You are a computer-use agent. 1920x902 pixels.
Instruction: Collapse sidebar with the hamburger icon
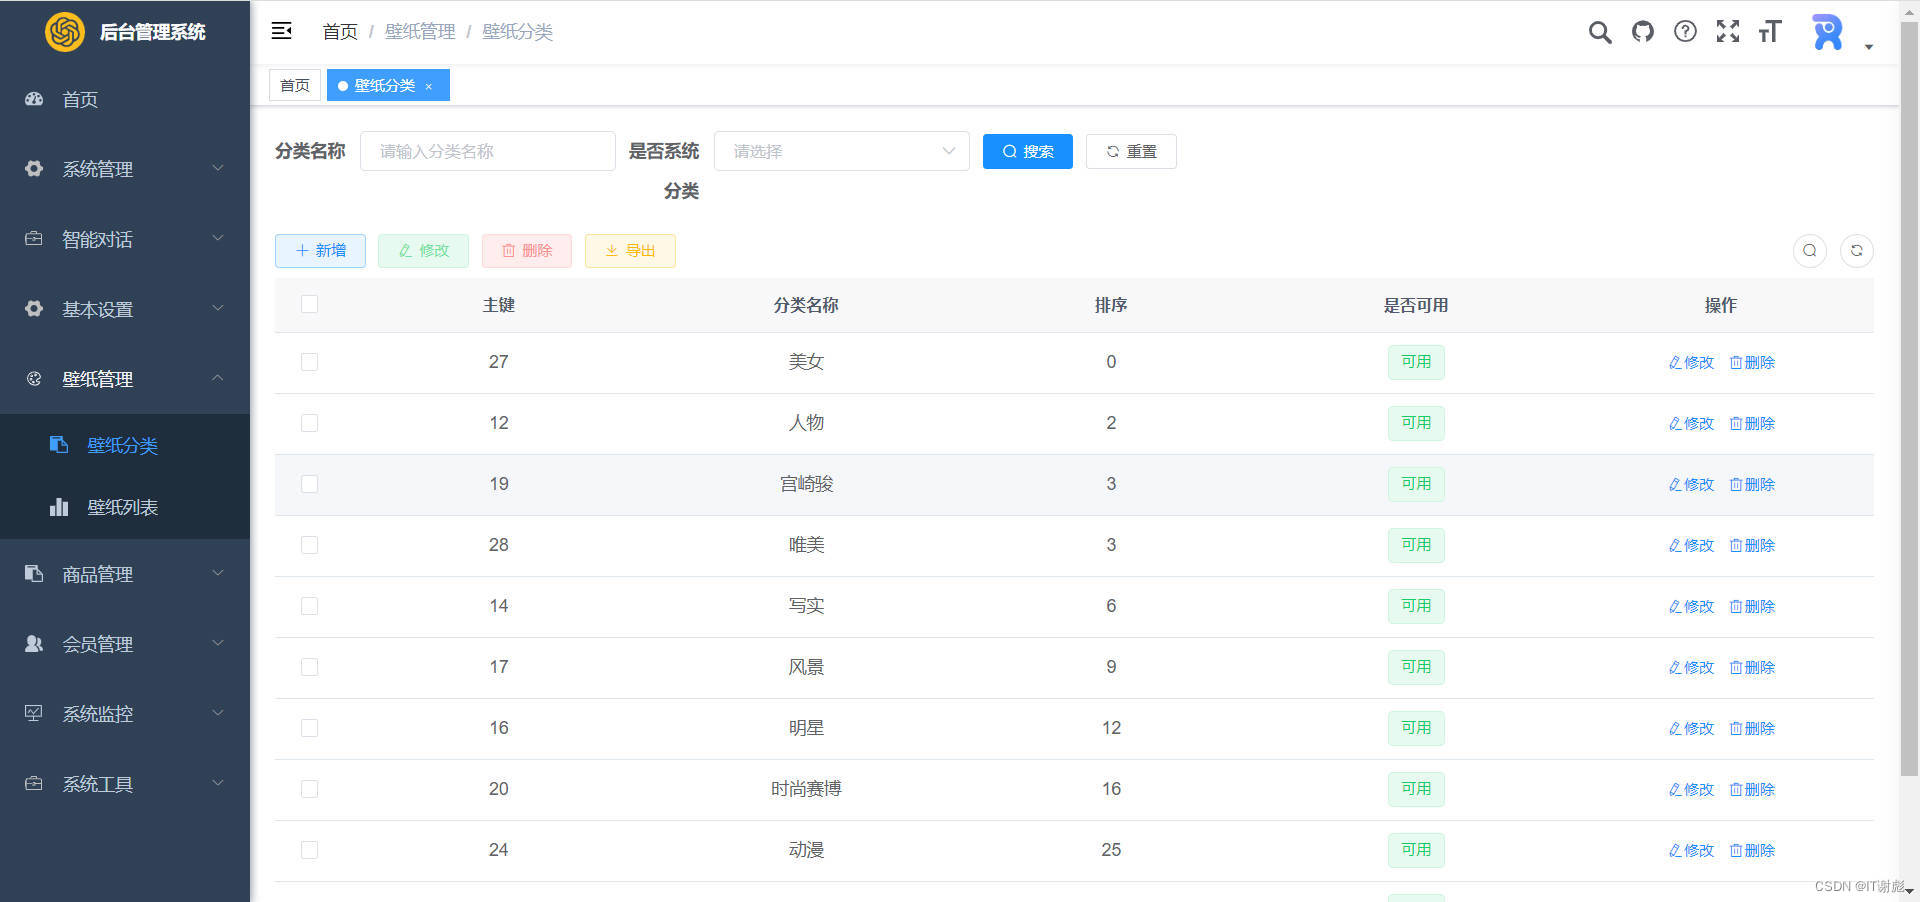(x=282, y=31)
